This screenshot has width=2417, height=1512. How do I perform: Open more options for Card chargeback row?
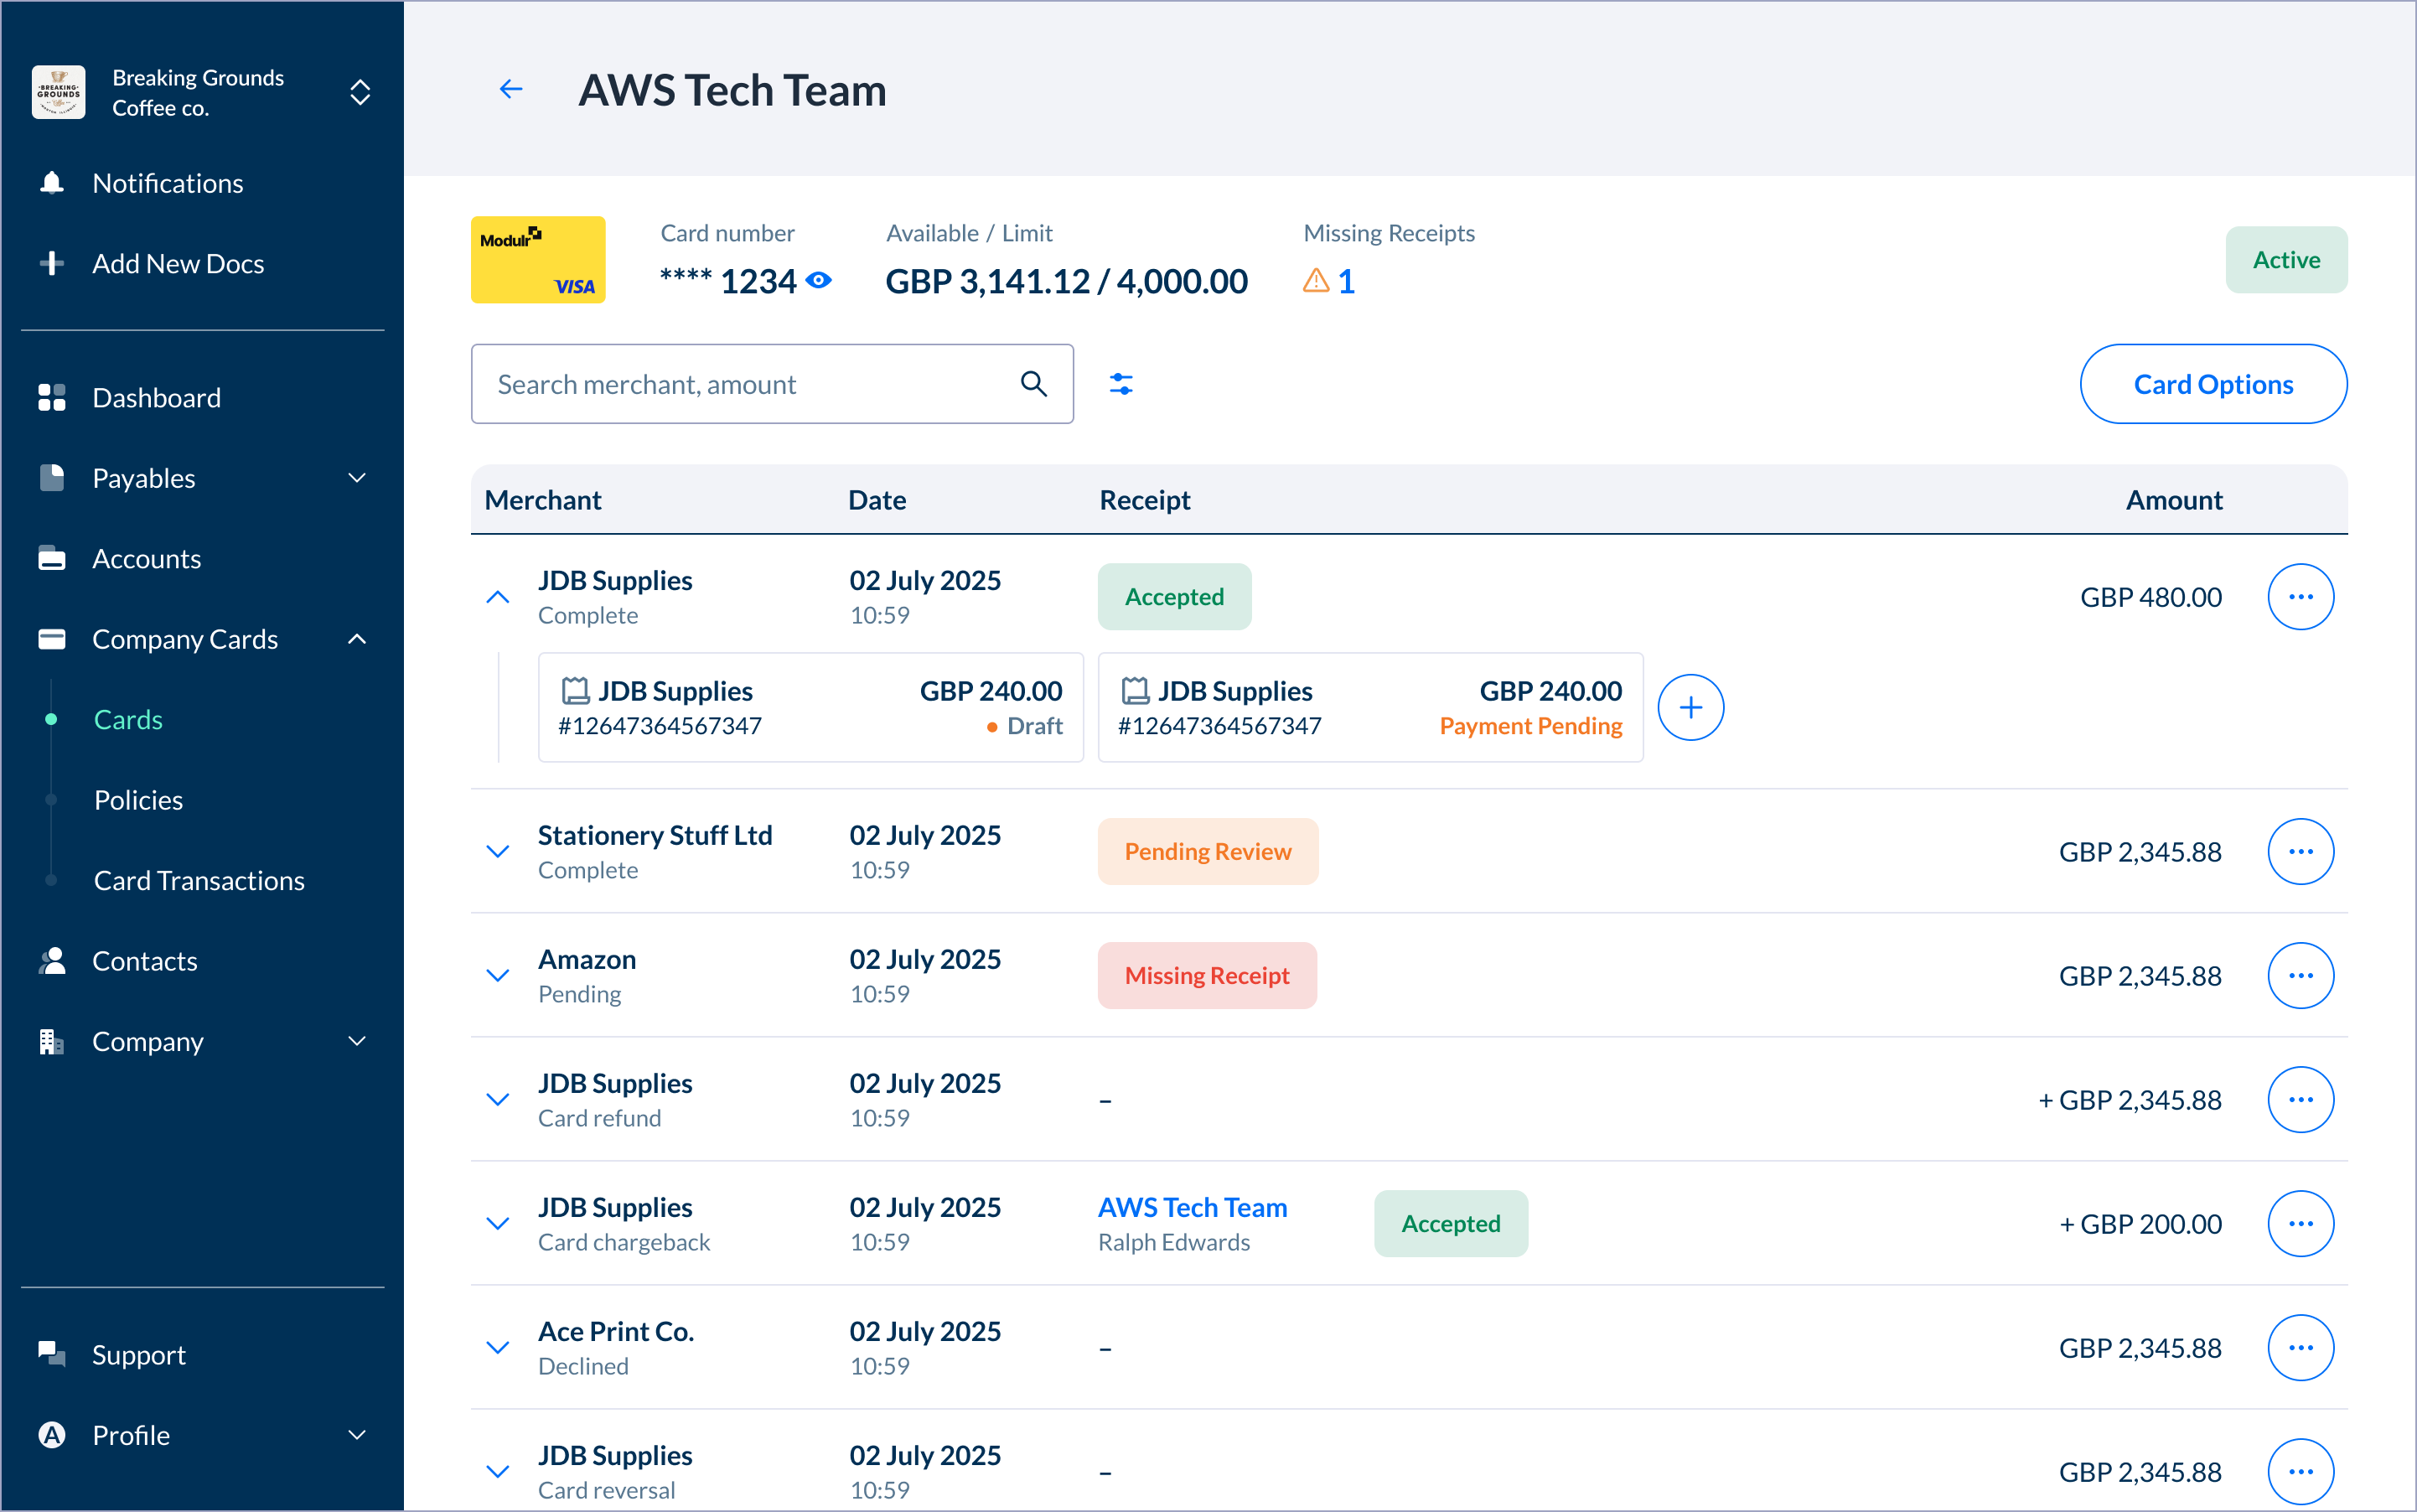click(2300, 1224)
